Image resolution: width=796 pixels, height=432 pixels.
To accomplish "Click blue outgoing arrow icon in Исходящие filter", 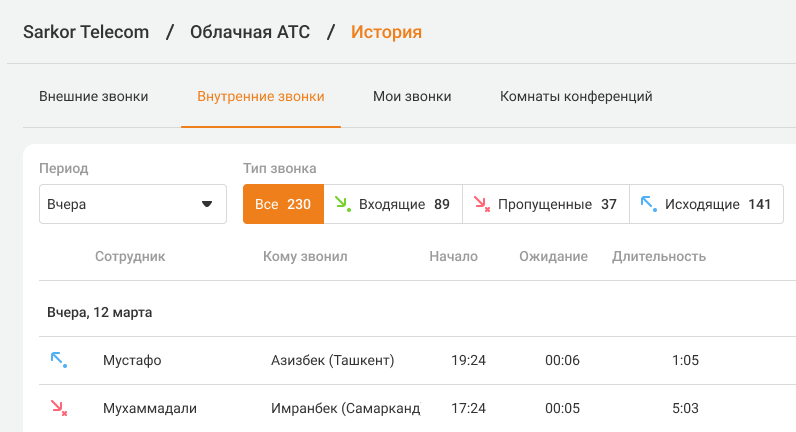I will [648, 204].
